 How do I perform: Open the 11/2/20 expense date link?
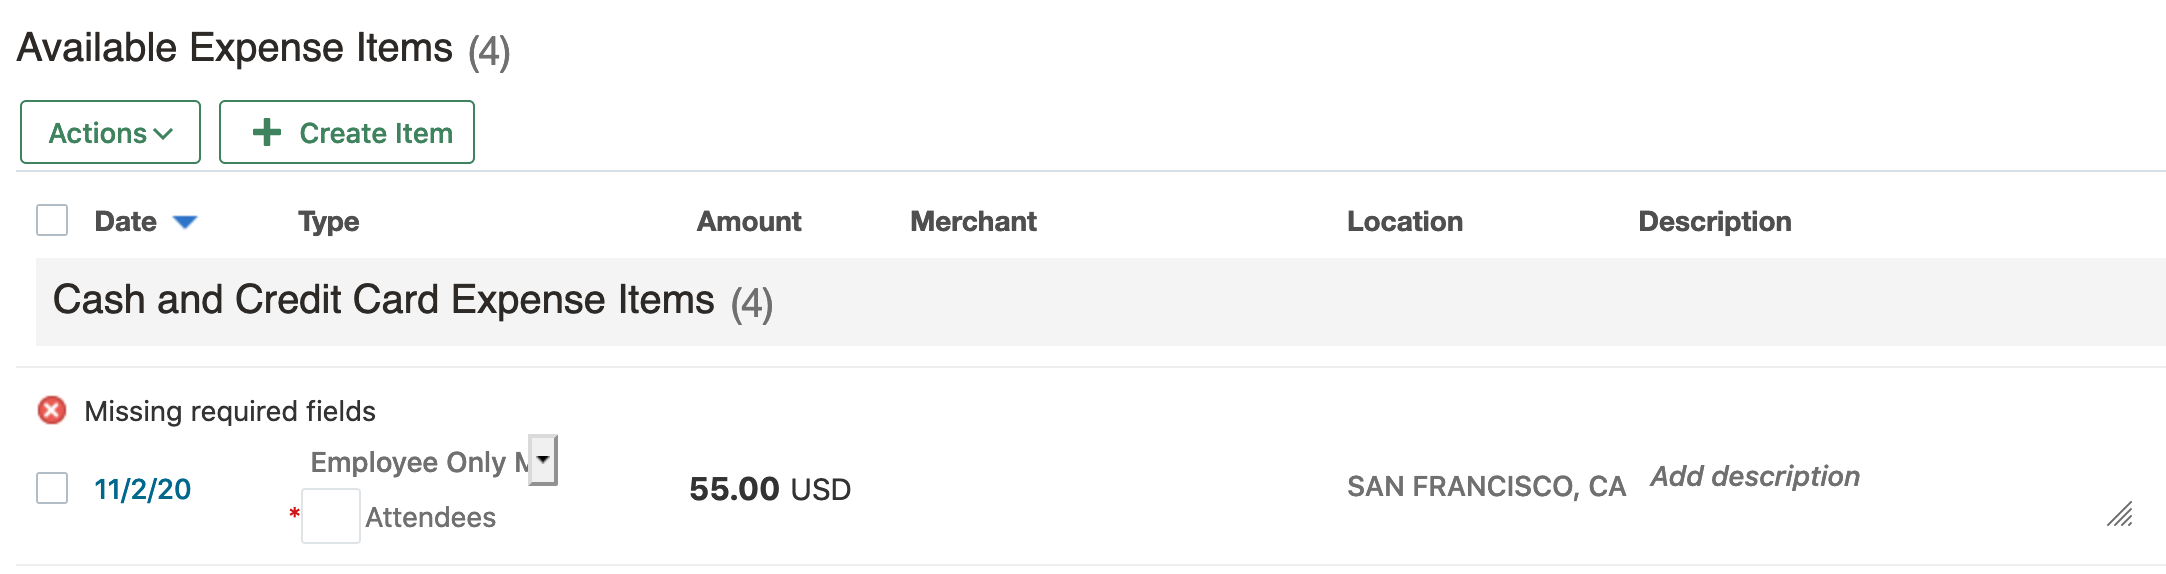[142, 489]
